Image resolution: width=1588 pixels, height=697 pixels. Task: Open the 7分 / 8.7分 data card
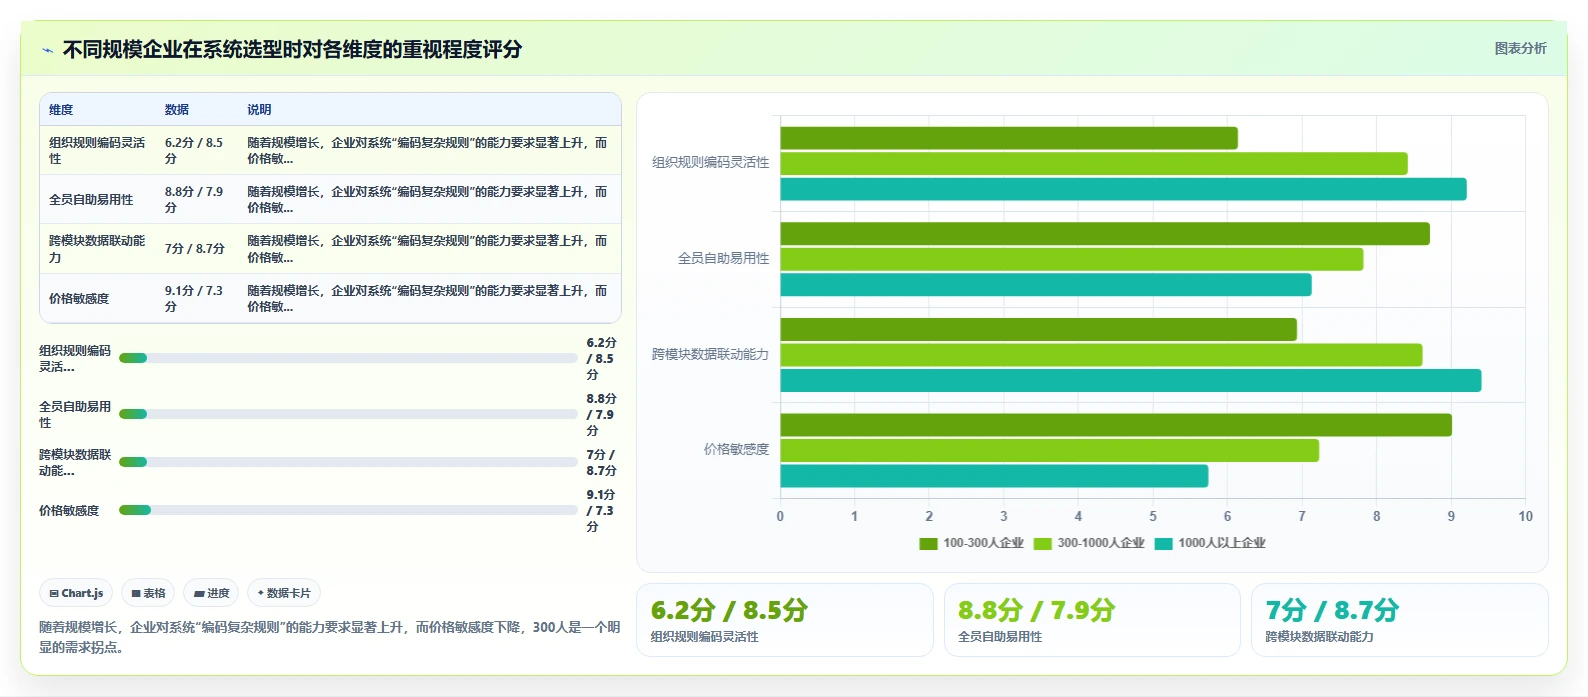point(1399,620)
